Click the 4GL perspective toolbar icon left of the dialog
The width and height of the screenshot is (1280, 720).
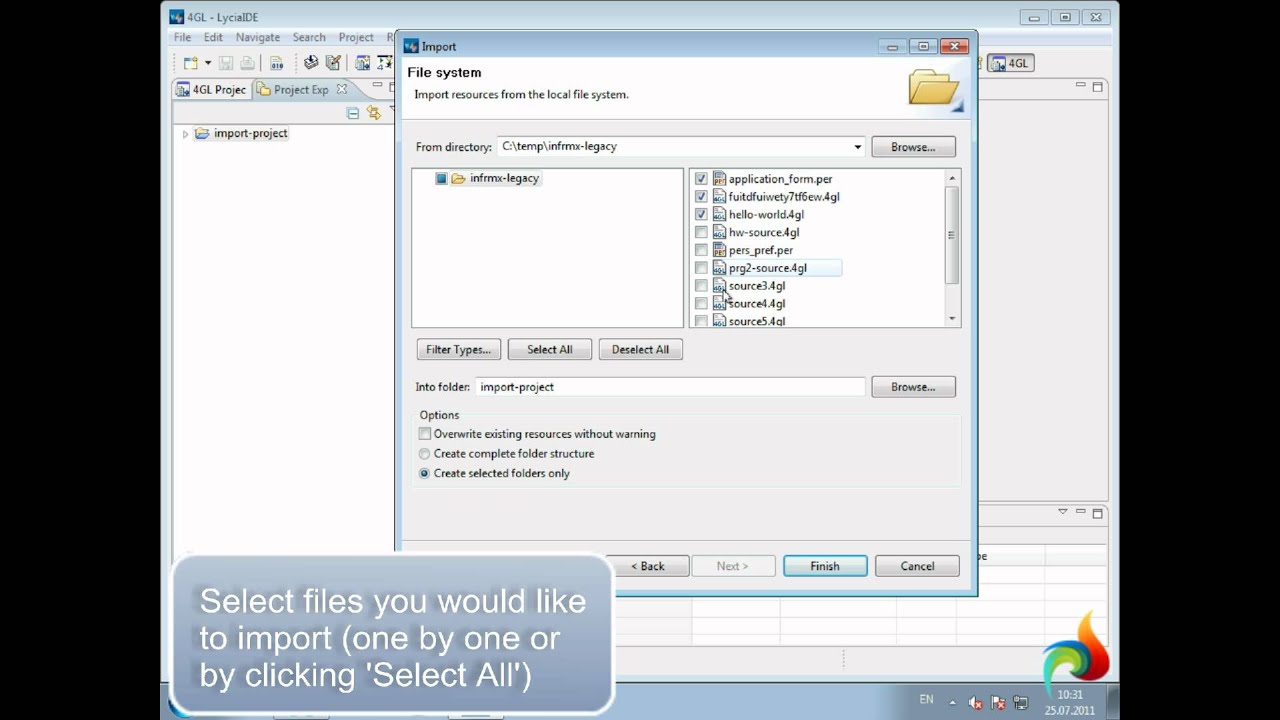362,63
